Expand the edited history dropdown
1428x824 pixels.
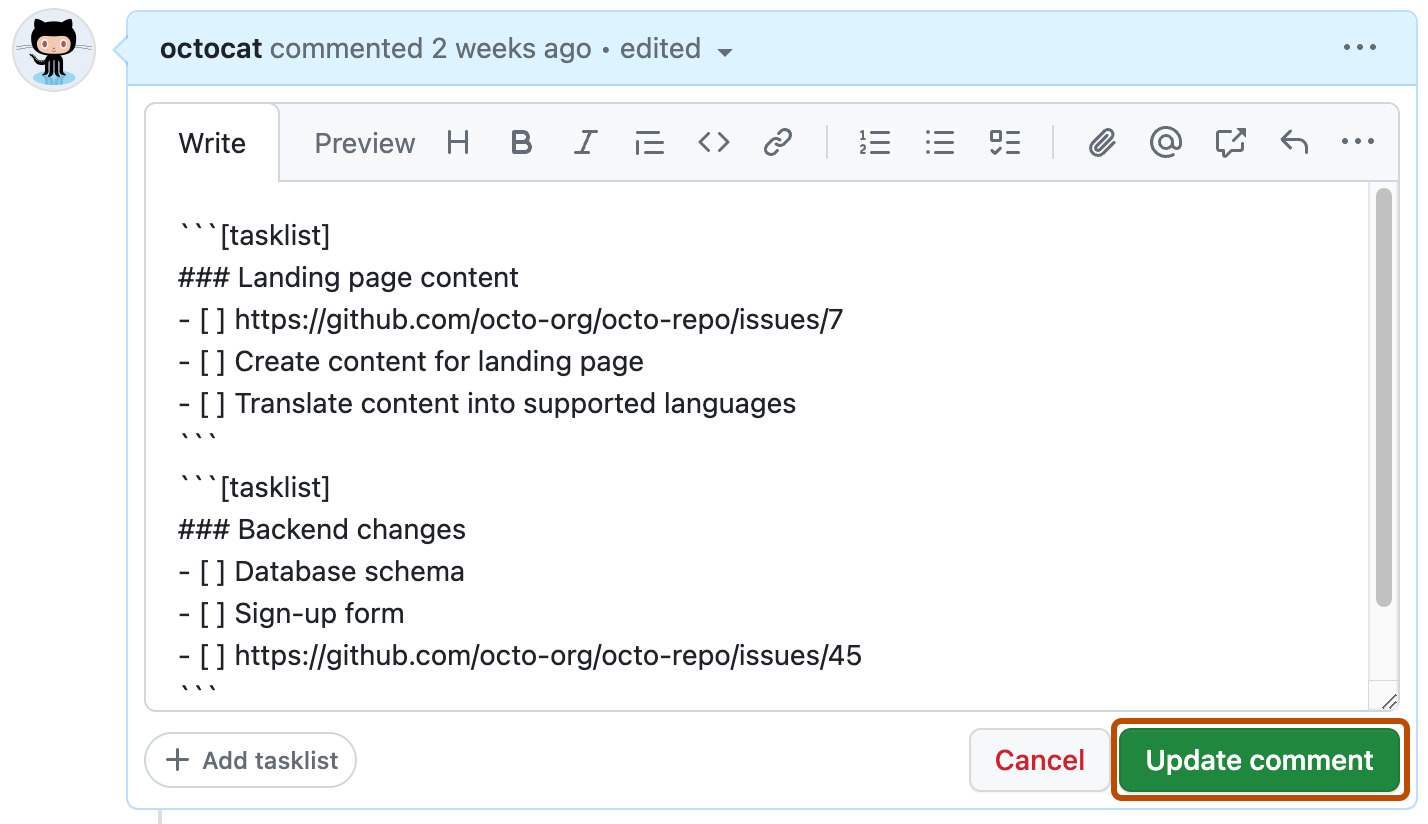tap(725, 51)
